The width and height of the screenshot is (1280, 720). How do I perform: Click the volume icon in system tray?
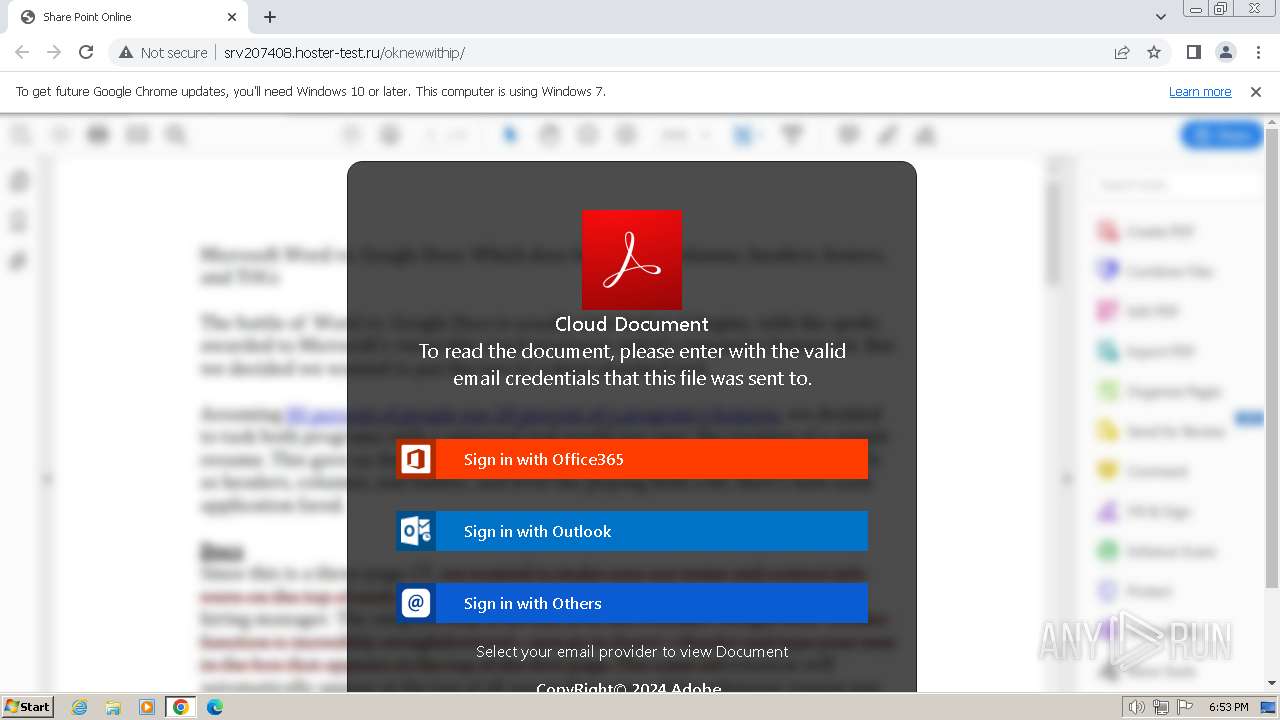[x=1137, y=707]
